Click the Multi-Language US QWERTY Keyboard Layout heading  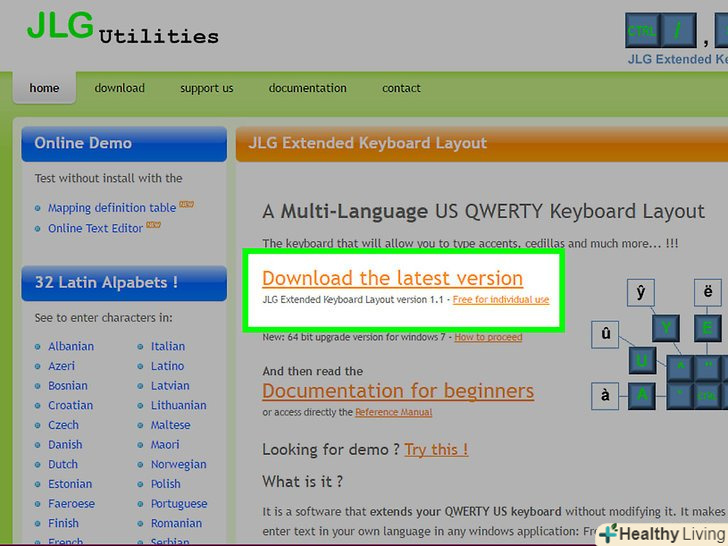[x=483, y=212]
